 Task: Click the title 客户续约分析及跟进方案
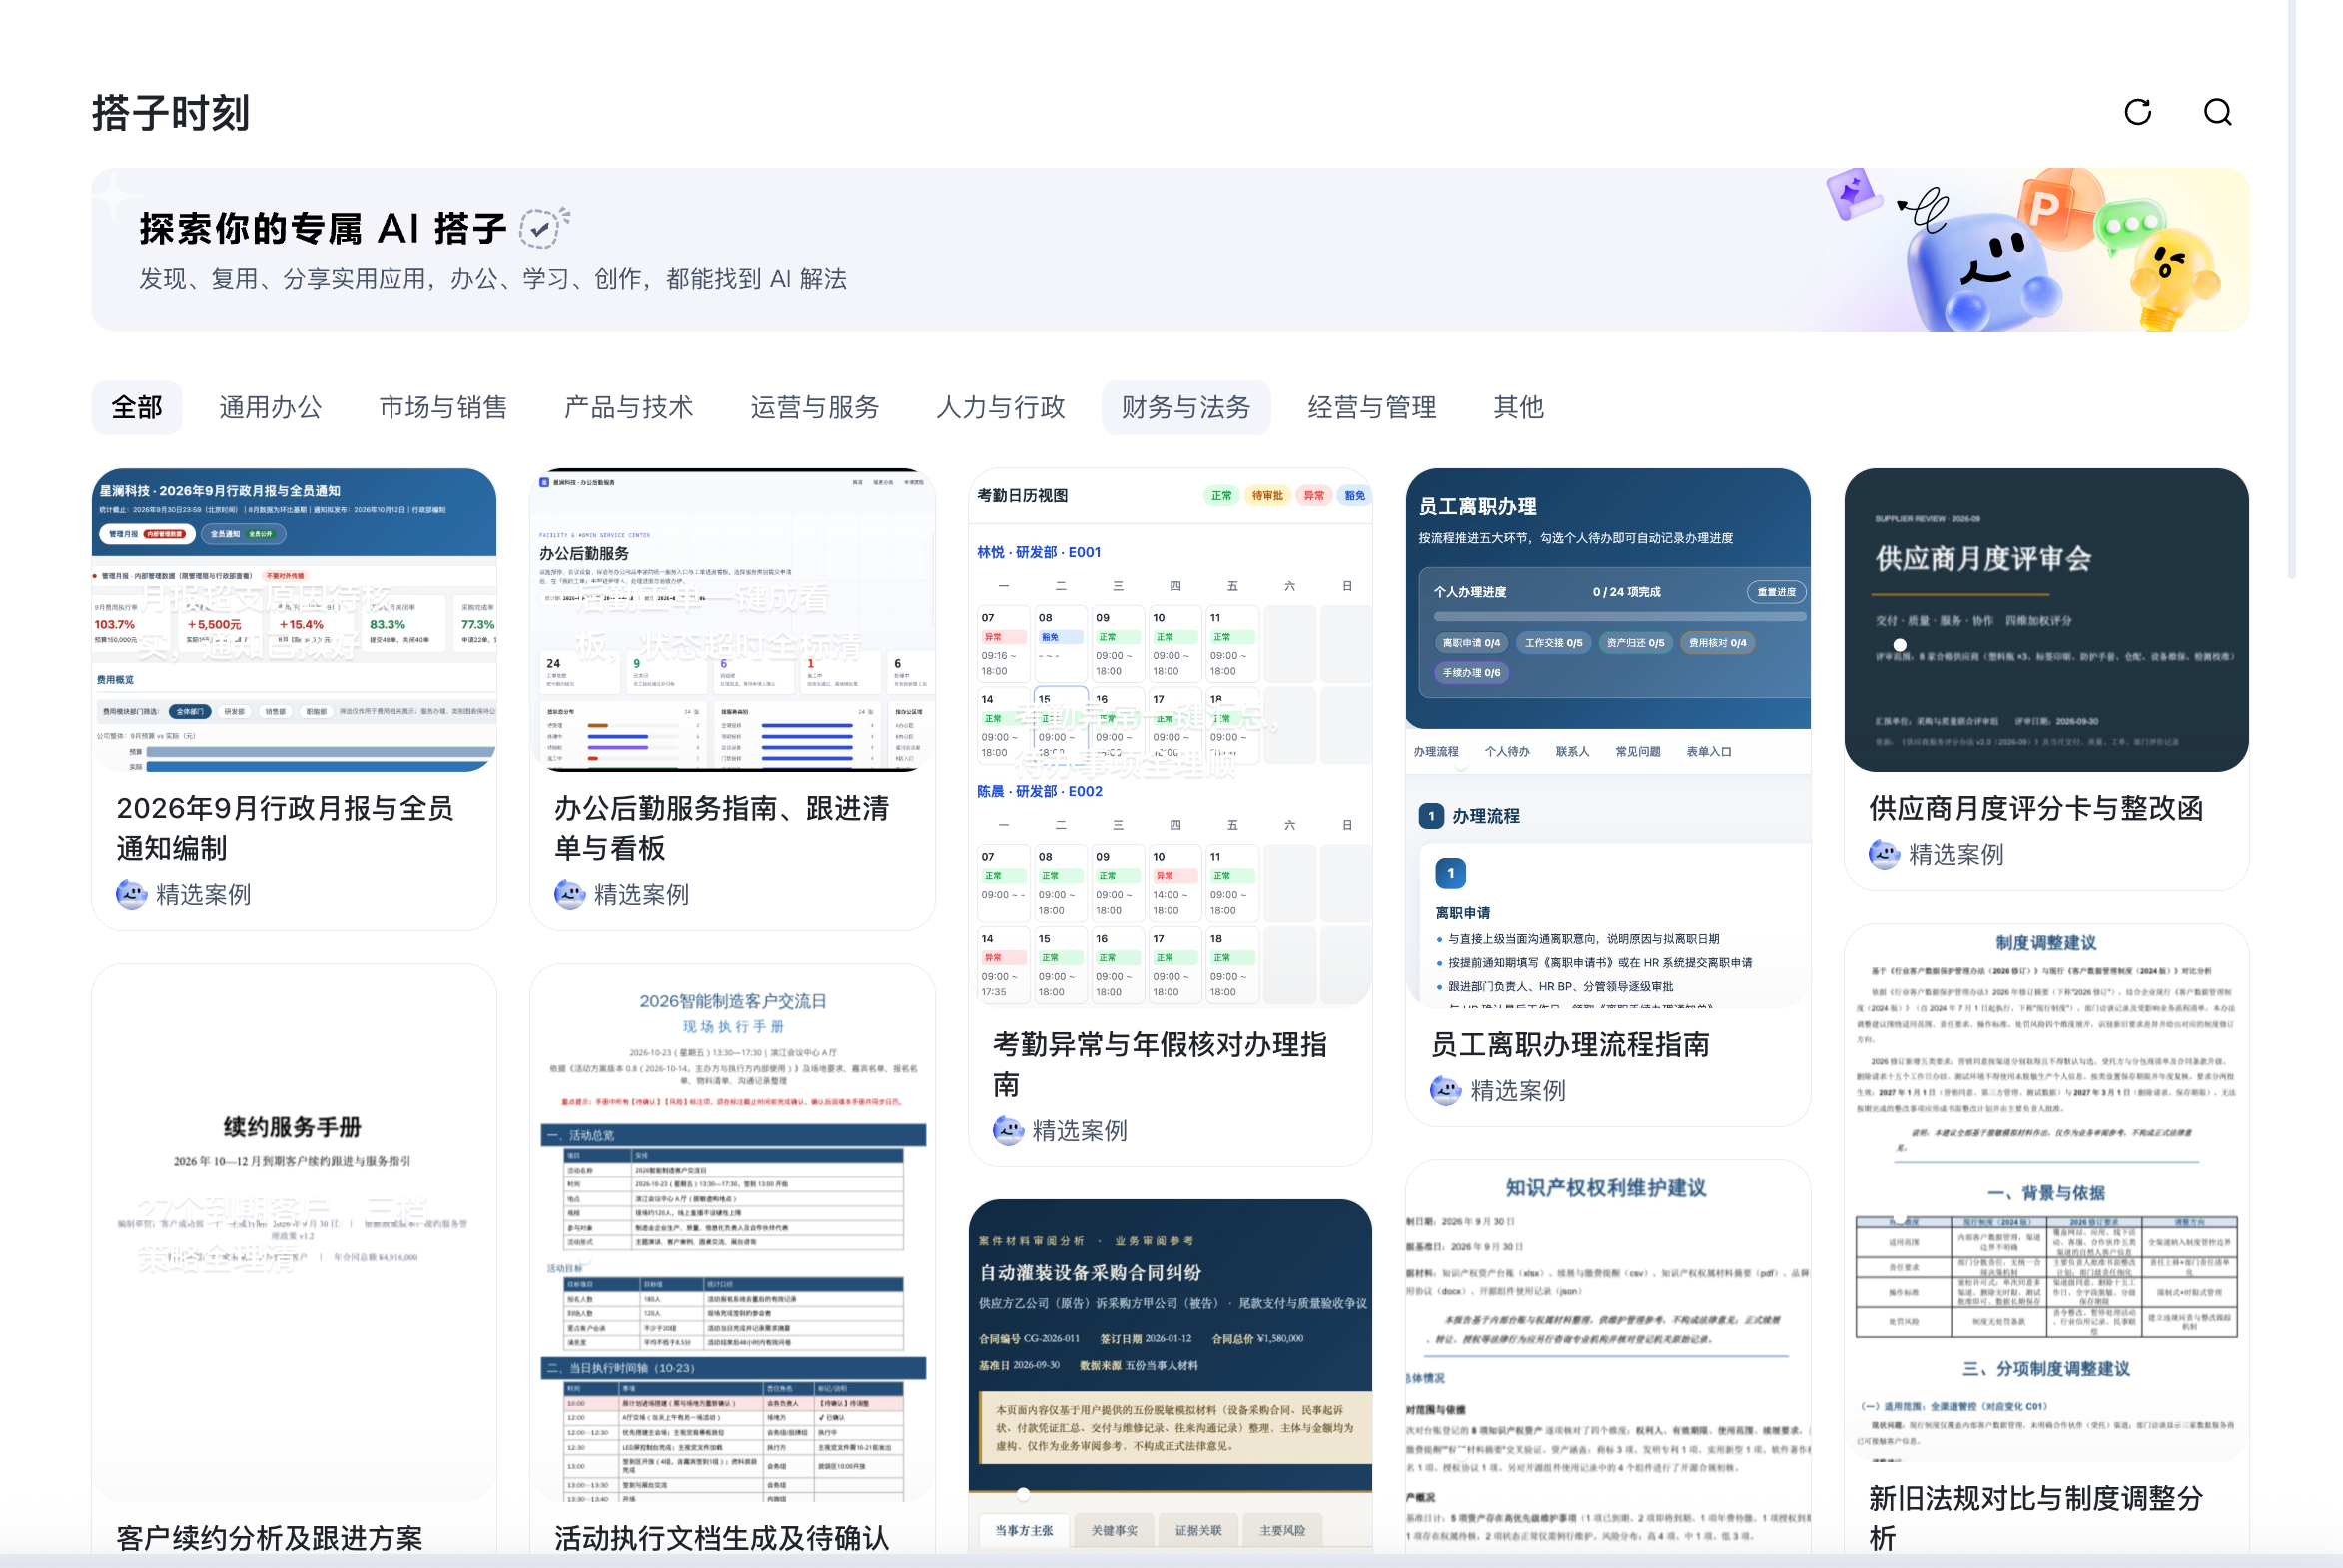pyautogui.click(x=269, y=1538)
